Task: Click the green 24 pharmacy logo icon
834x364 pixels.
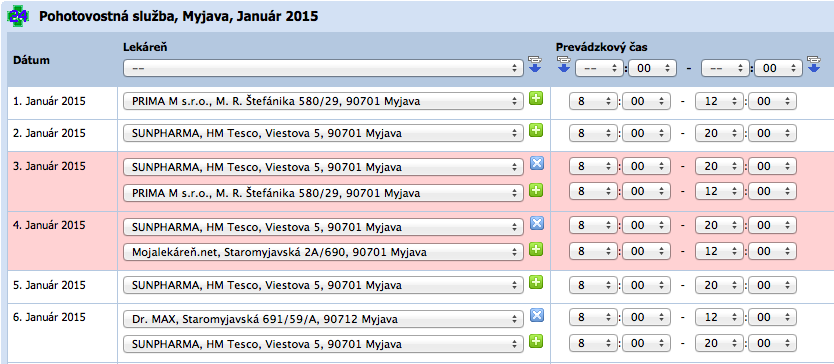Action: [18, 16]
